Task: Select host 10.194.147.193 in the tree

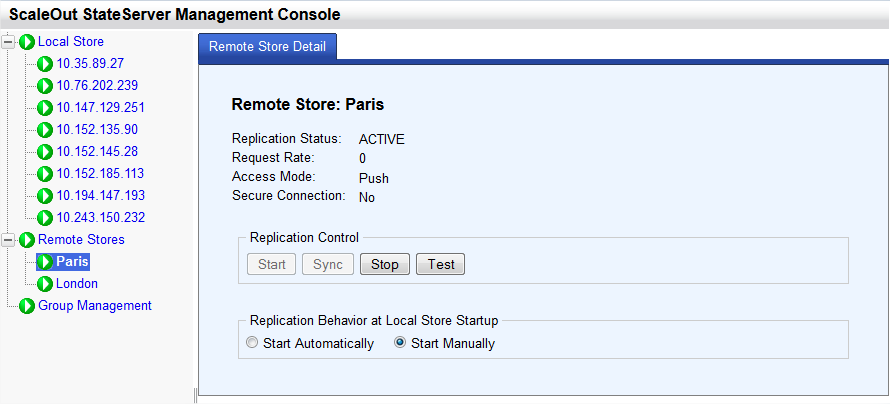Action: tap(101, 196)
